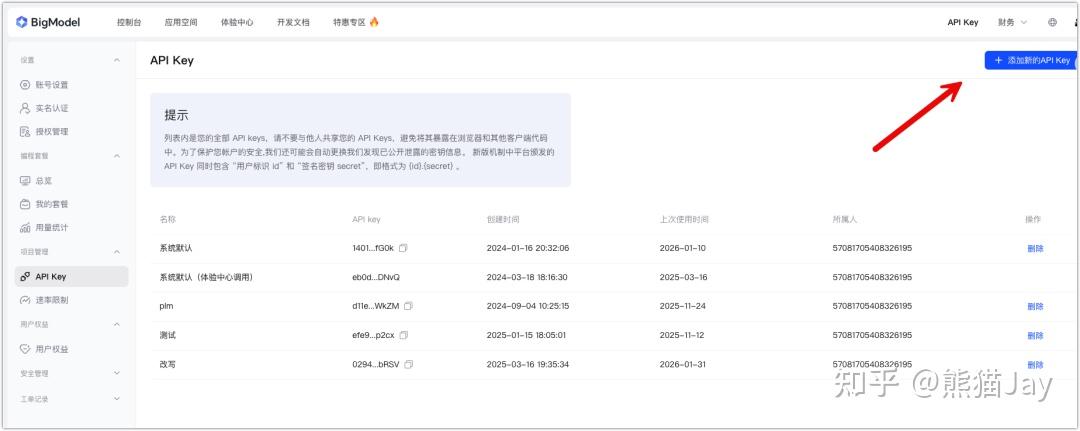Select API Key in top-right navigation
Screen dimensions: 1080x431
point(963,22)
